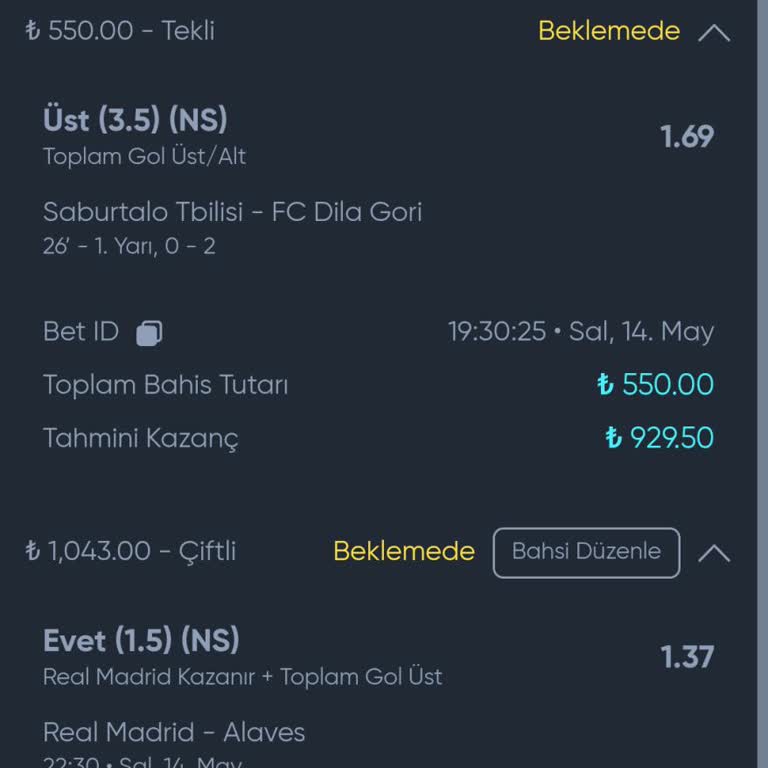Click Beklemede status of the Çiftli bet

(x=404, y=551)
